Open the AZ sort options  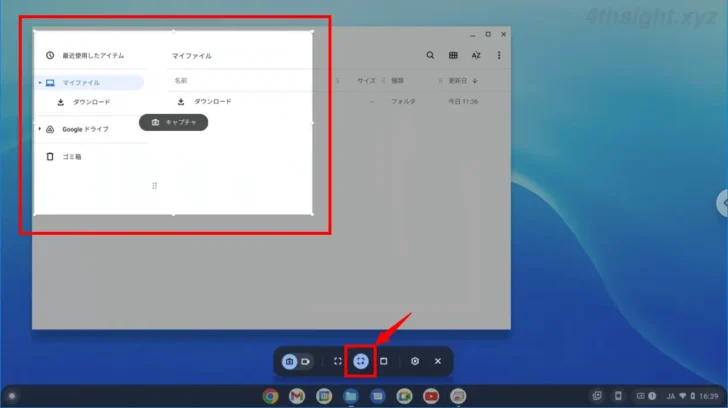pyautogui.click(x=476, y=55)
